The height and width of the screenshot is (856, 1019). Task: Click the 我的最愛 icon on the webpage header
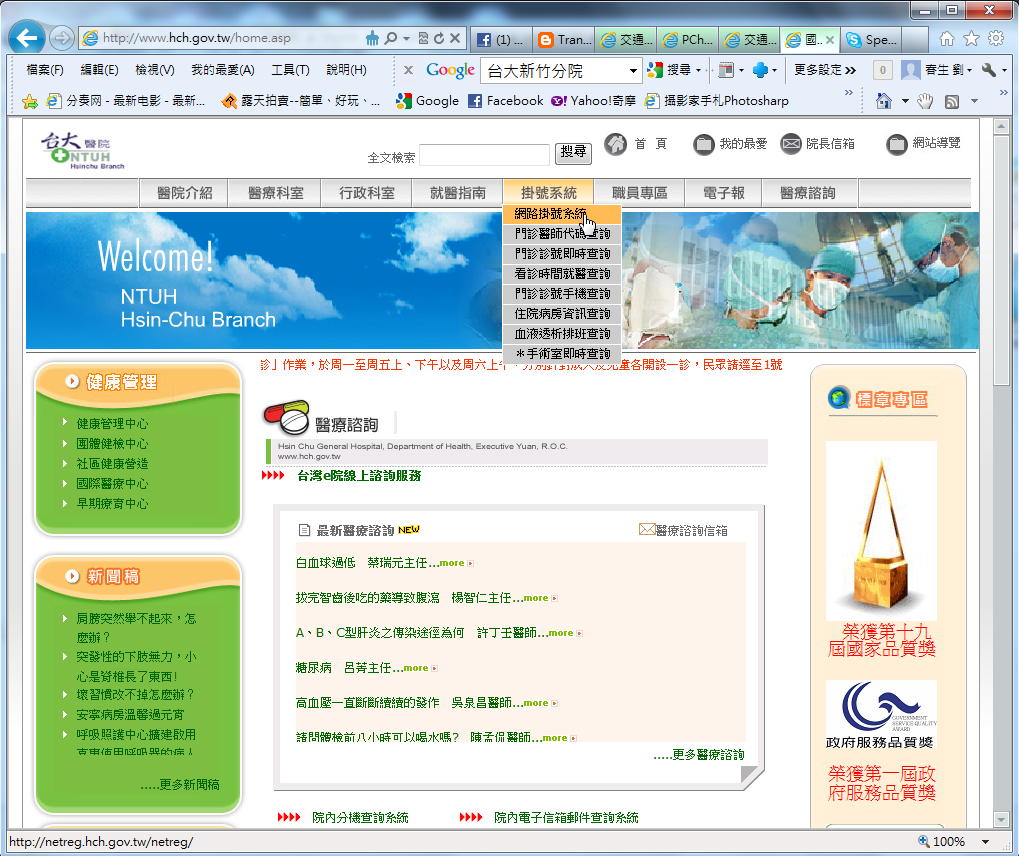703,144
